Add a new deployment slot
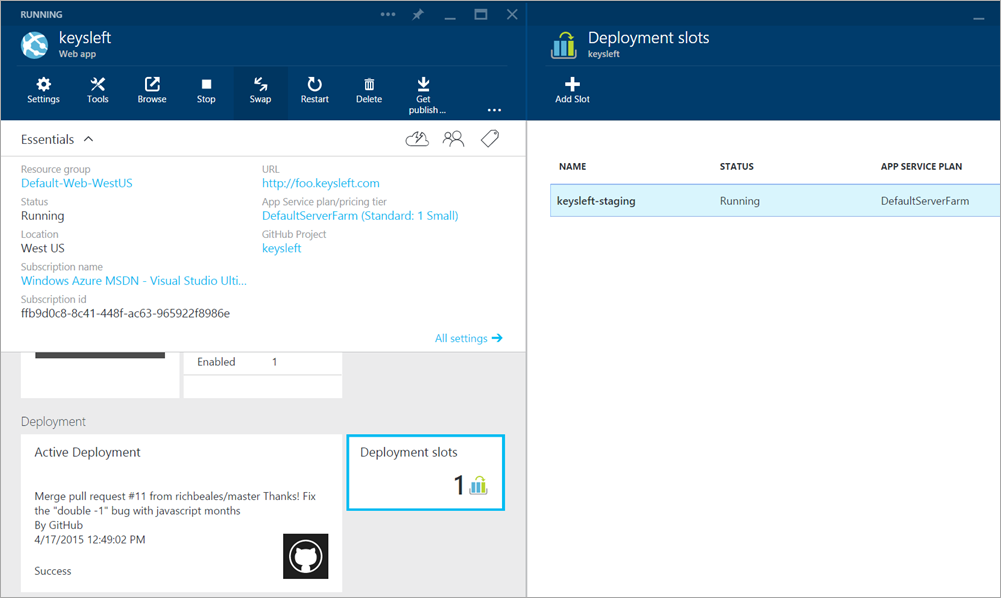The height and width of the screenshot is (598, 1001). click(x=572, y=91)
